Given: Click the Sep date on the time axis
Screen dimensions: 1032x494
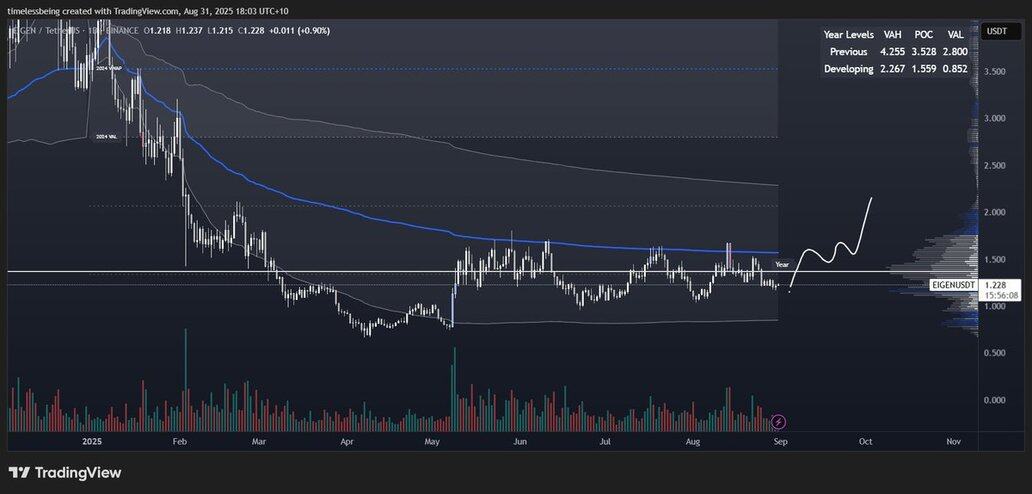Looking at the screenshot, I should click(781, 442).
